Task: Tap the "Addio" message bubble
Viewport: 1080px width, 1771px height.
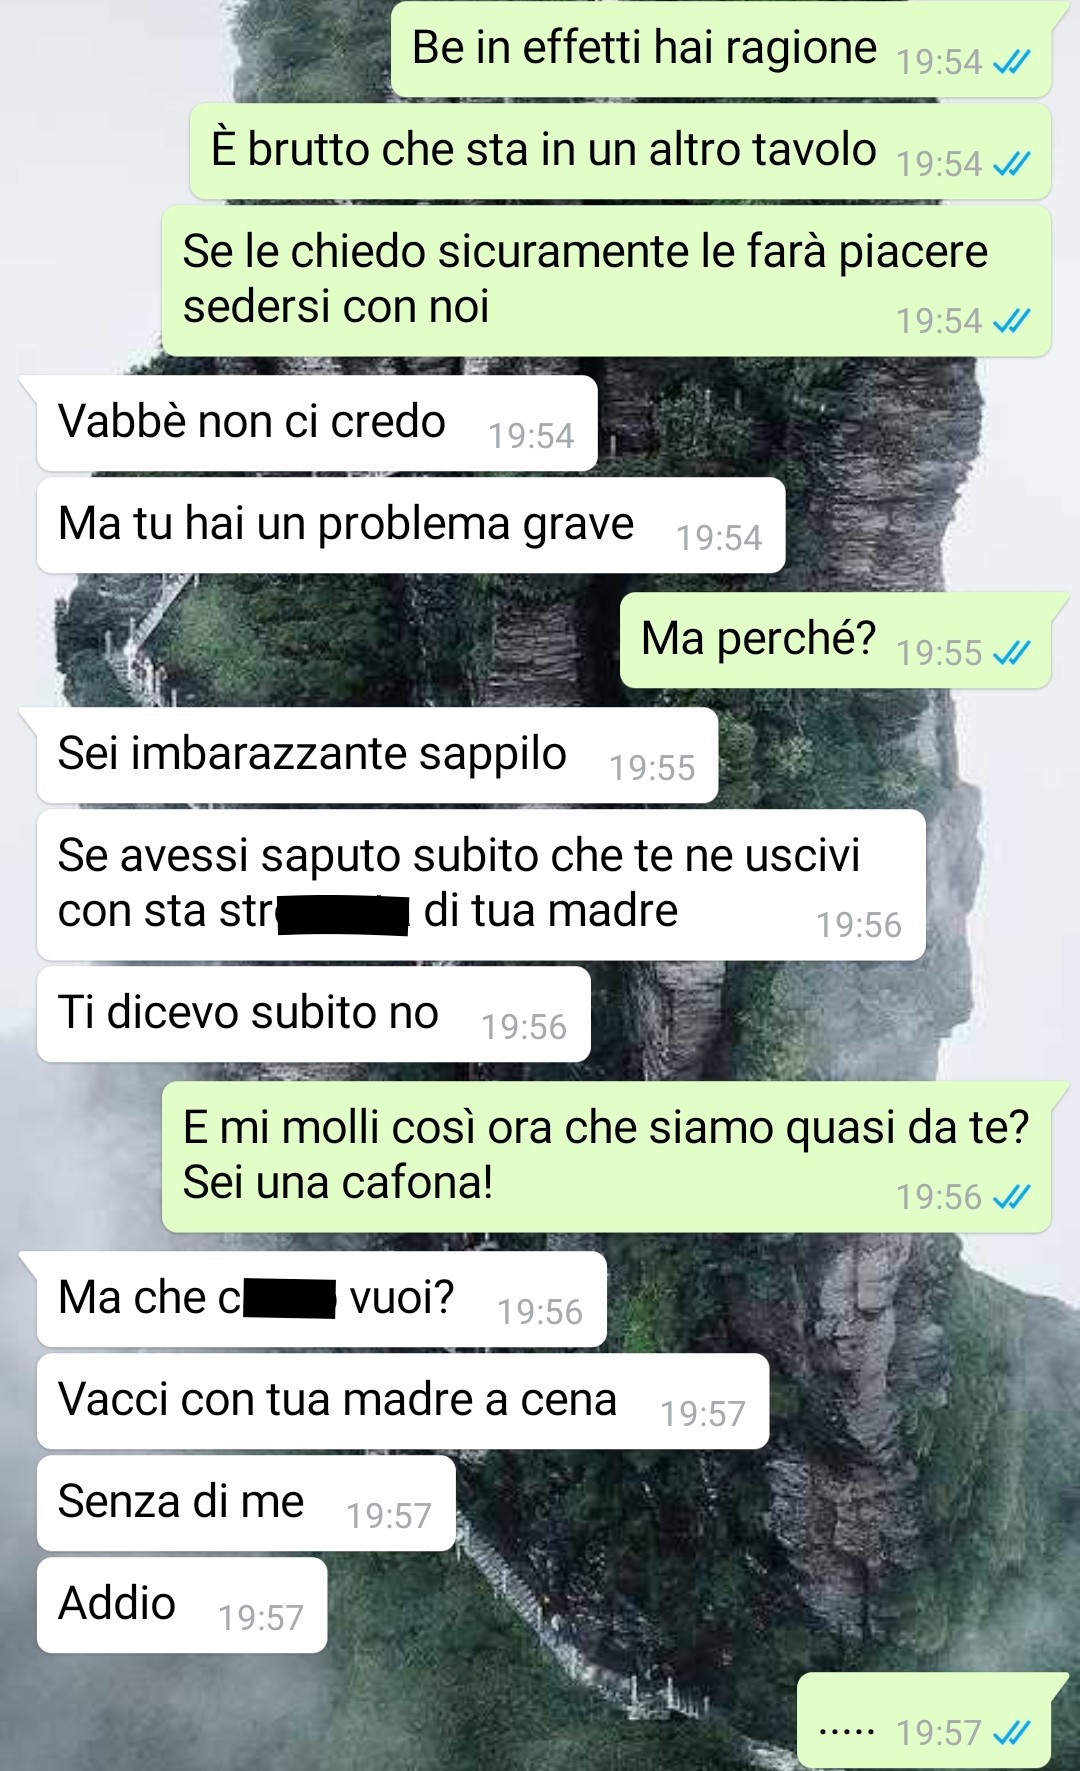Action: click(x=182, y=1605)
